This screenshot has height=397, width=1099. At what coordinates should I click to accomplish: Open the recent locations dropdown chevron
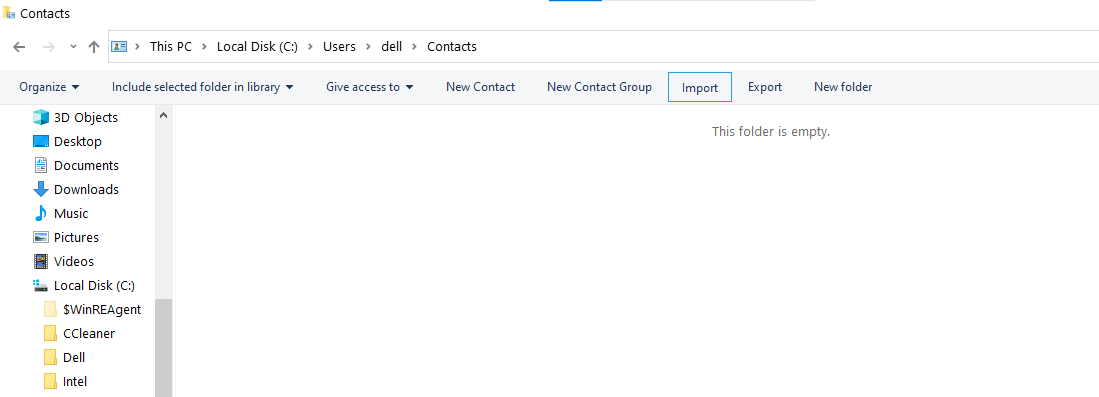73,47
